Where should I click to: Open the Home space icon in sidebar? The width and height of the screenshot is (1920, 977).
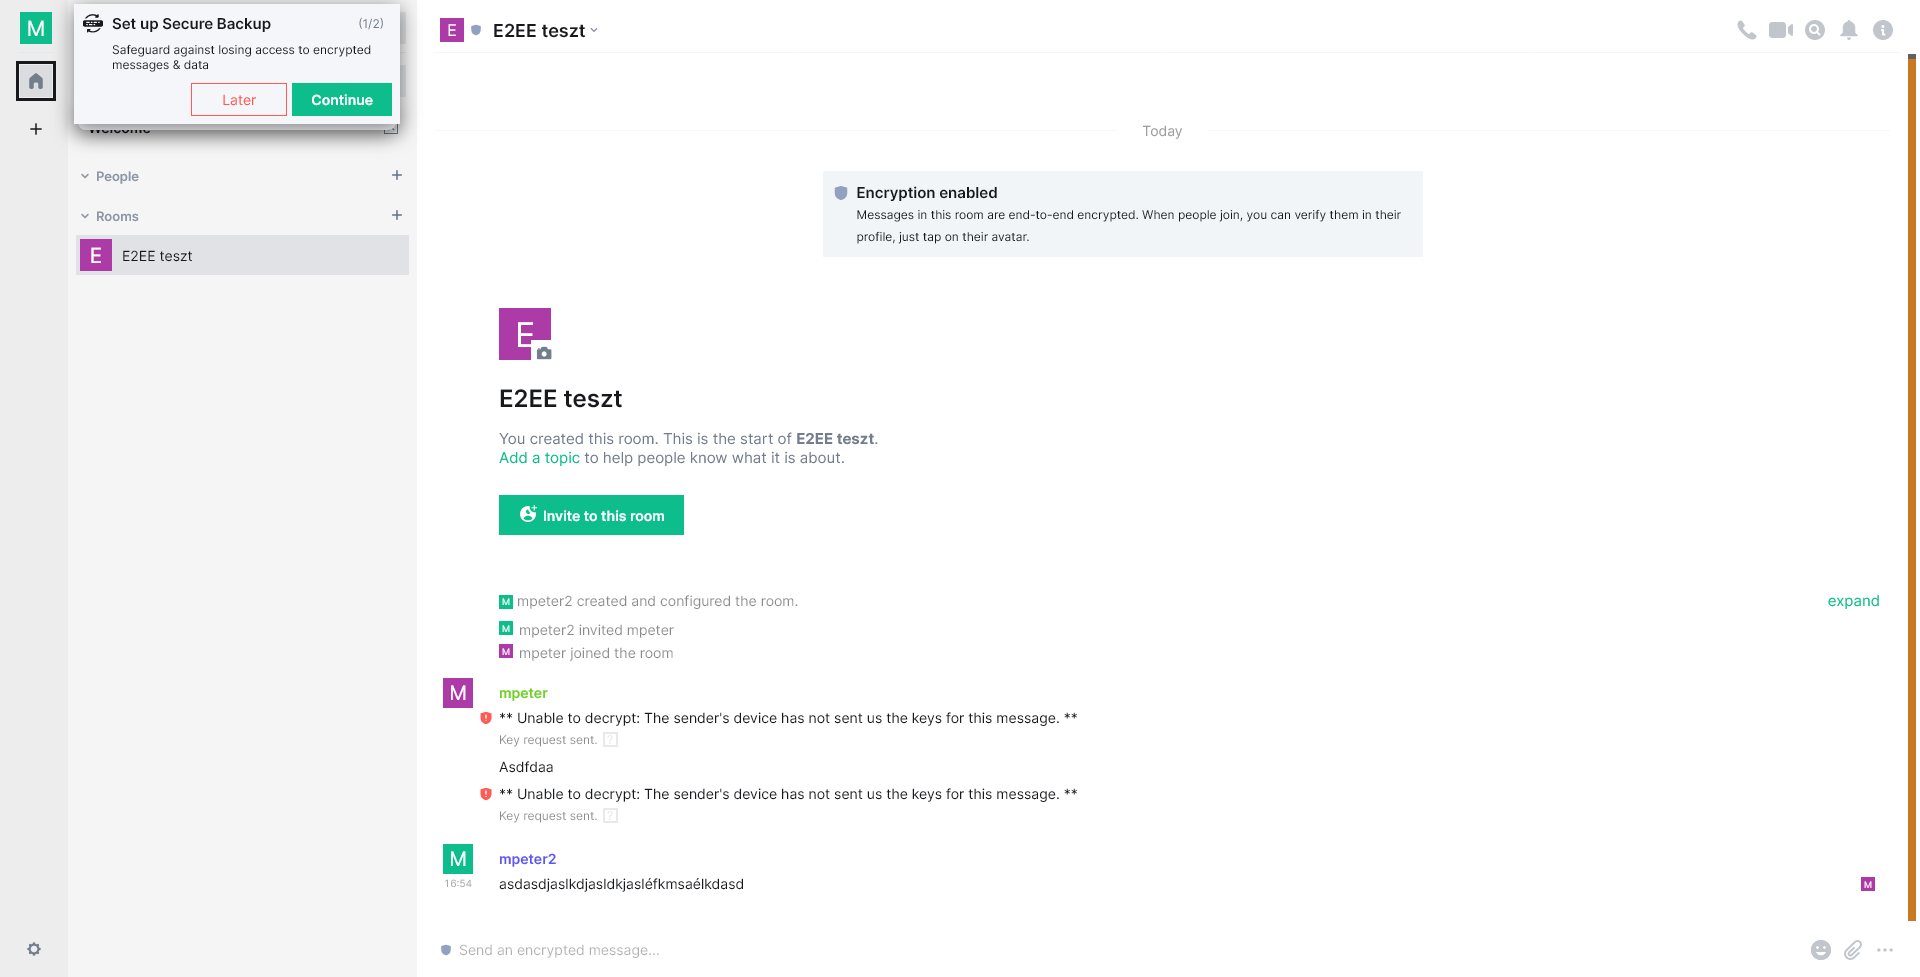tap(36, 81)
